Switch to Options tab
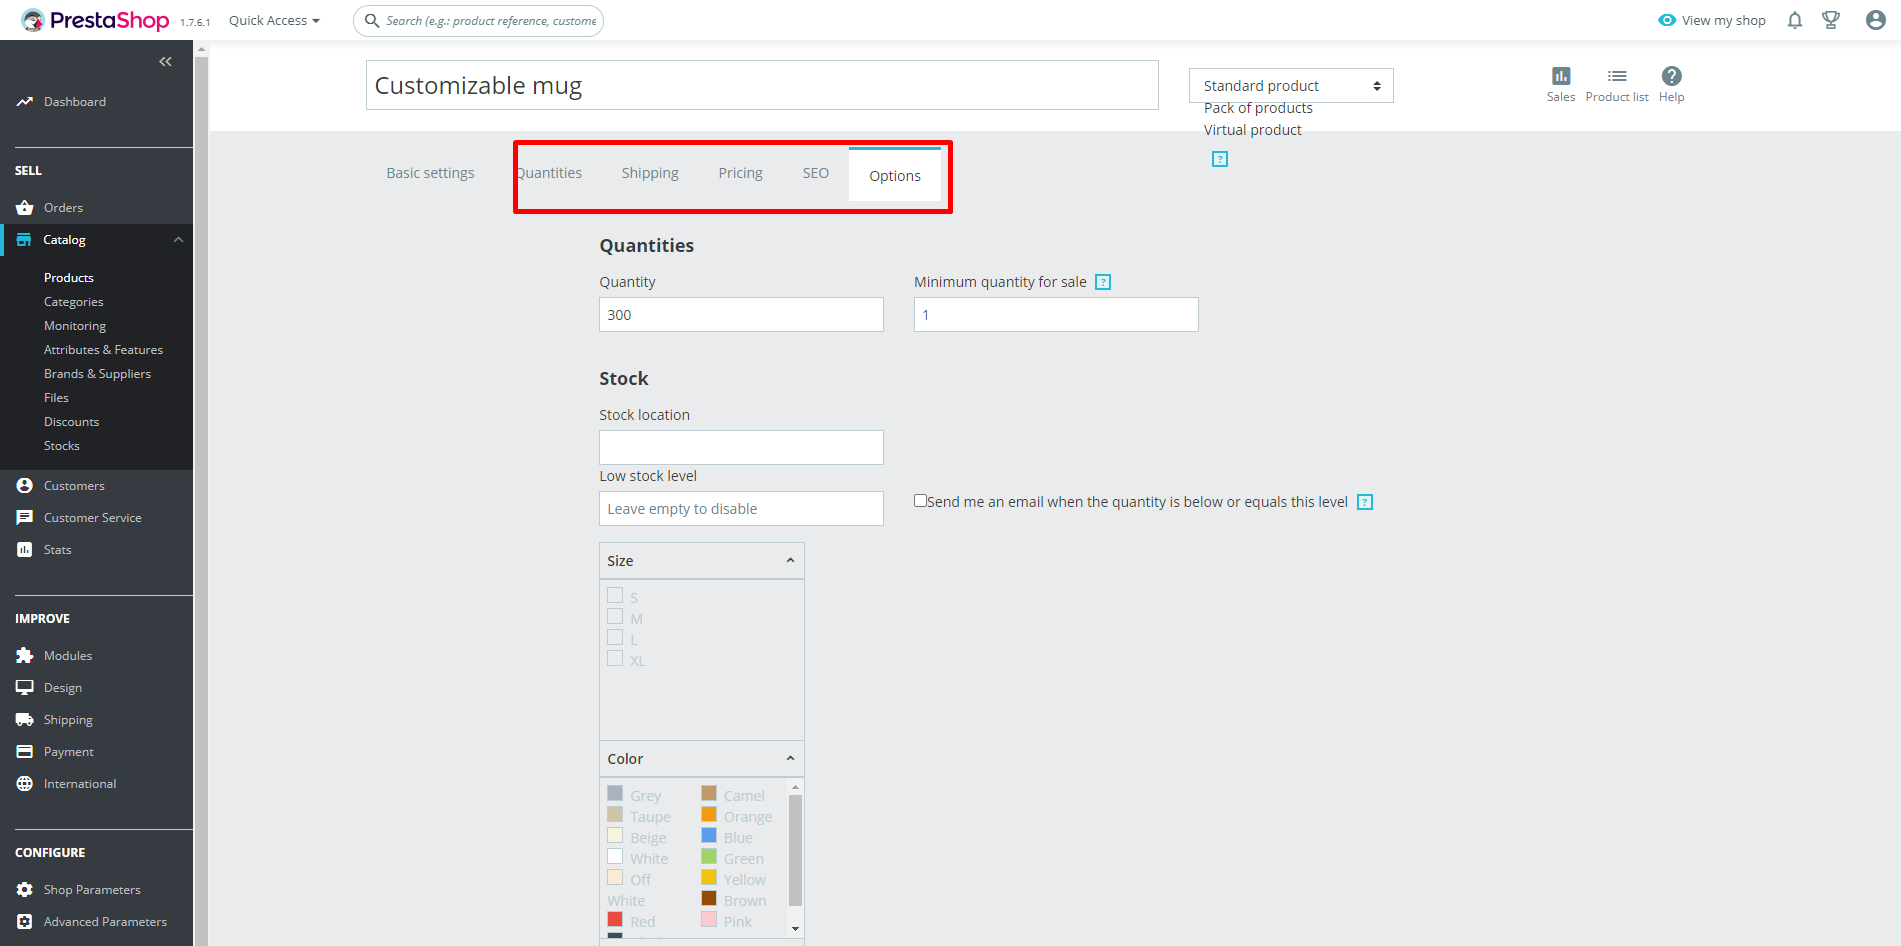The image size is (1901, 946). 895,175
